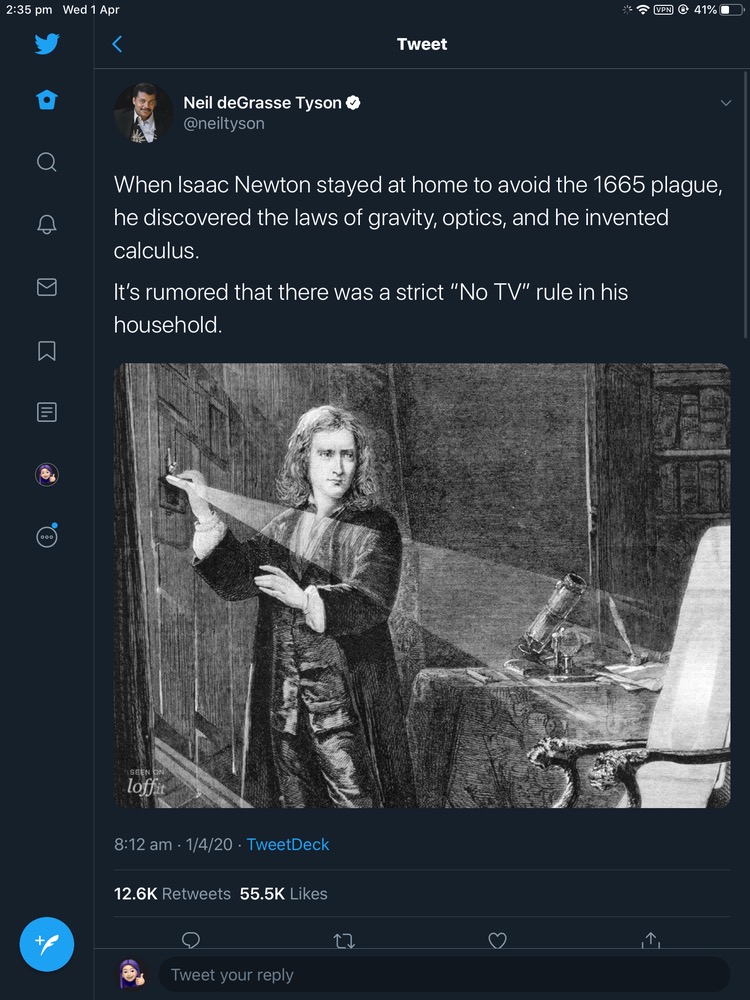The height and width of the screenshot is (1000, 750).
Task: Toggle like with the heart icon
Action: click(497, 939)
